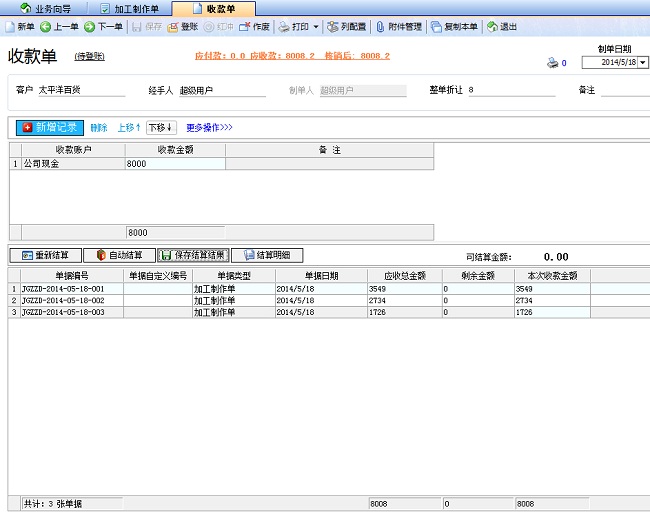The image size is (650, 512).
Task: Click the printer icon beside the date
Action: pyautogui.click(x=552, y=63)
